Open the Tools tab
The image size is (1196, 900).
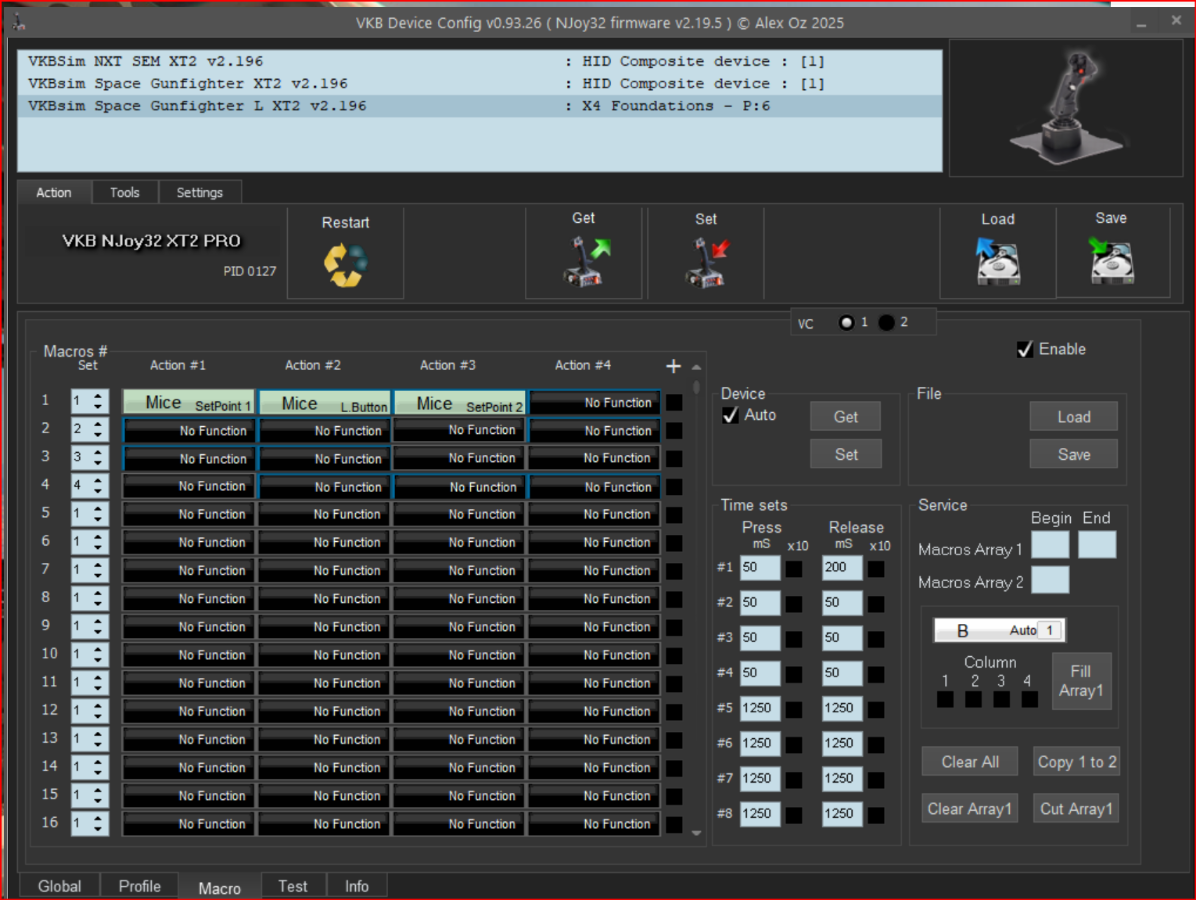[125, 192]
